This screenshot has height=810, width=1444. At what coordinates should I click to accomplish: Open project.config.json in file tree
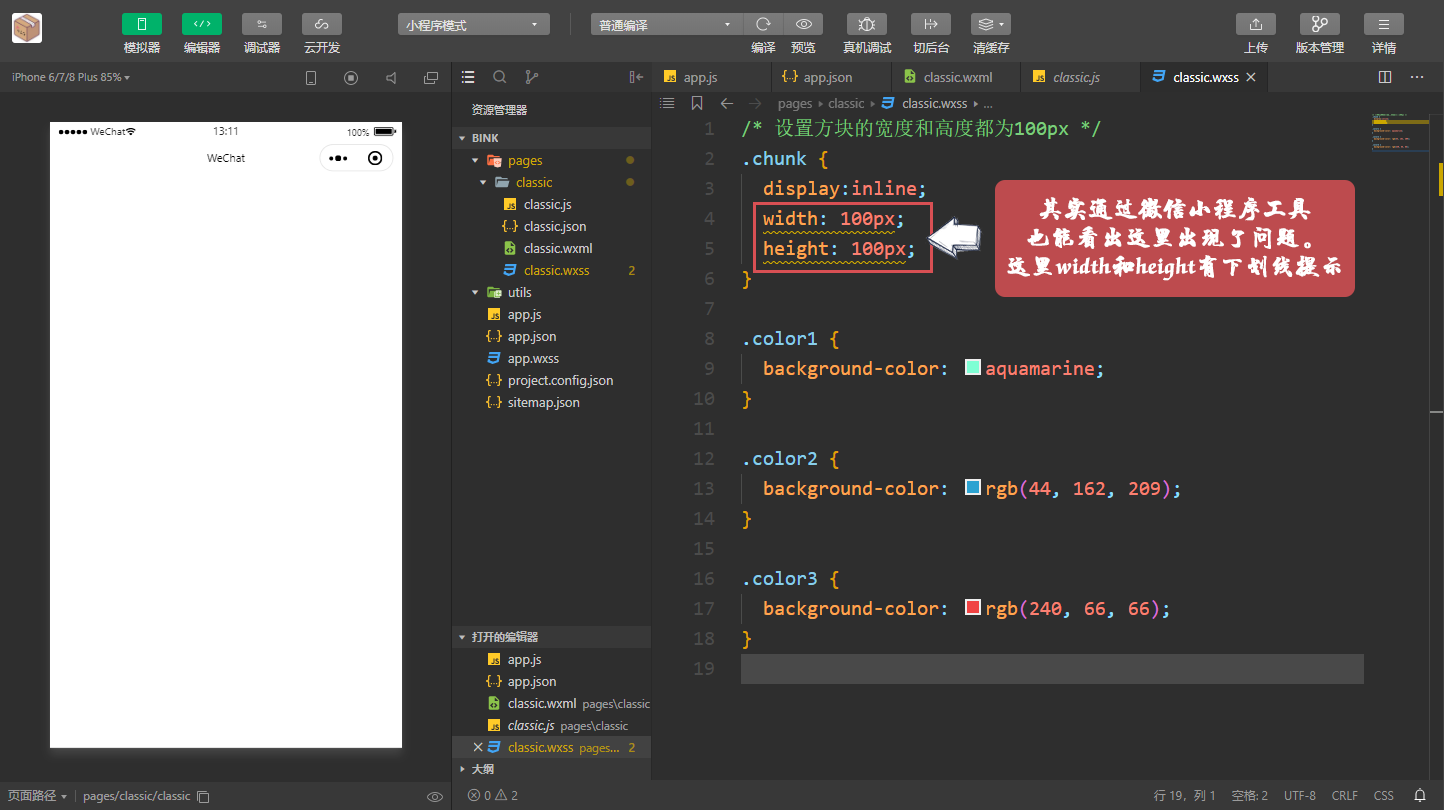click(x=560, y=380)
